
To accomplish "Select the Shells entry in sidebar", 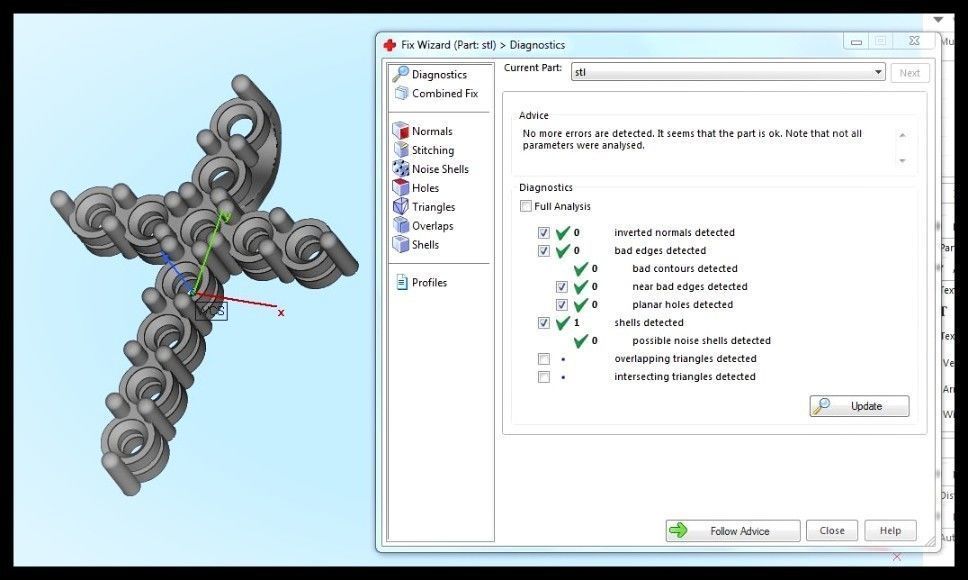I will 425,244.
